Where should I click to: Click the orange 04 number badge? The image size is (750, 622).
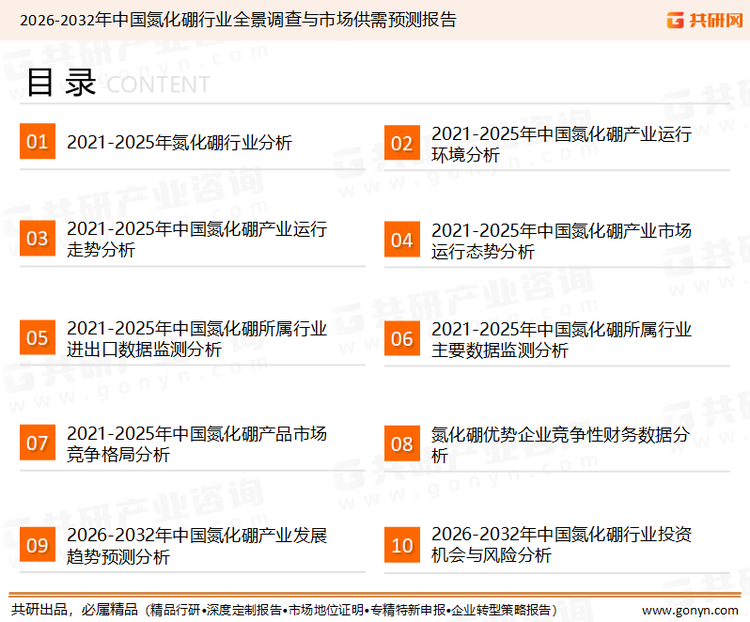click(402, 239)
